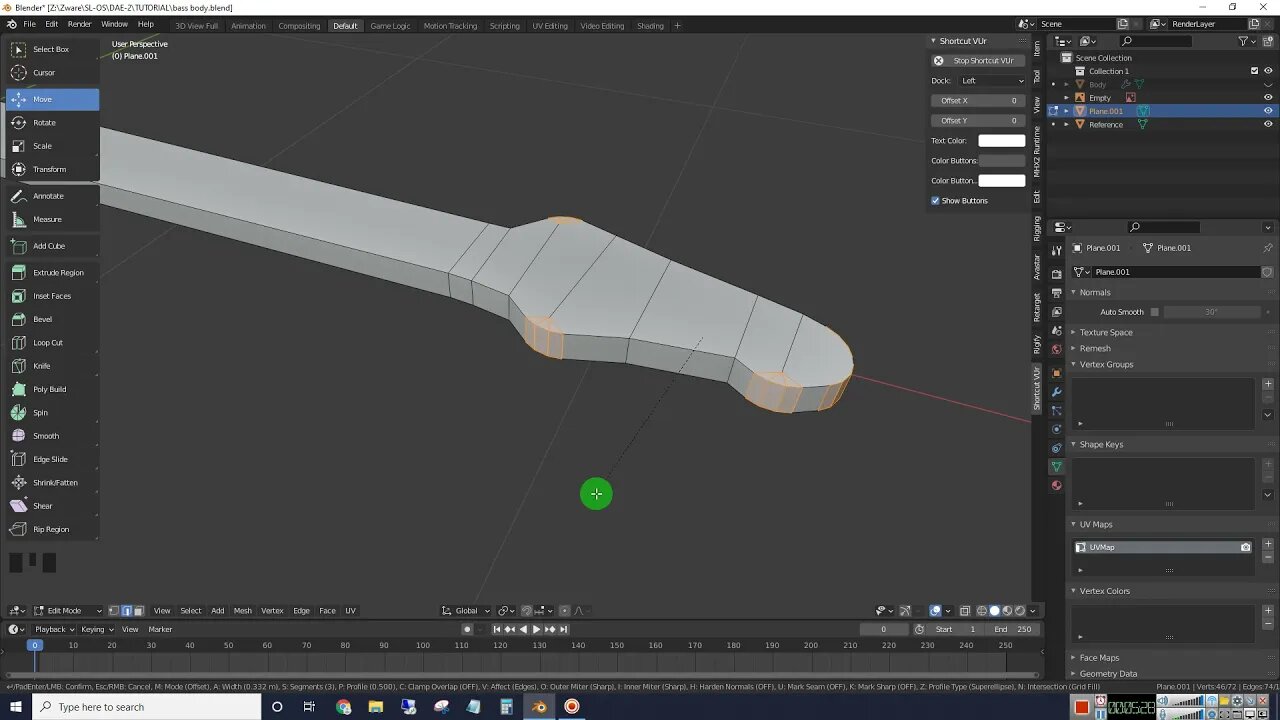Viewport: 1280px width, 720px height.
Task: Activate the Extrude Region tool
Action: (52, 272)
